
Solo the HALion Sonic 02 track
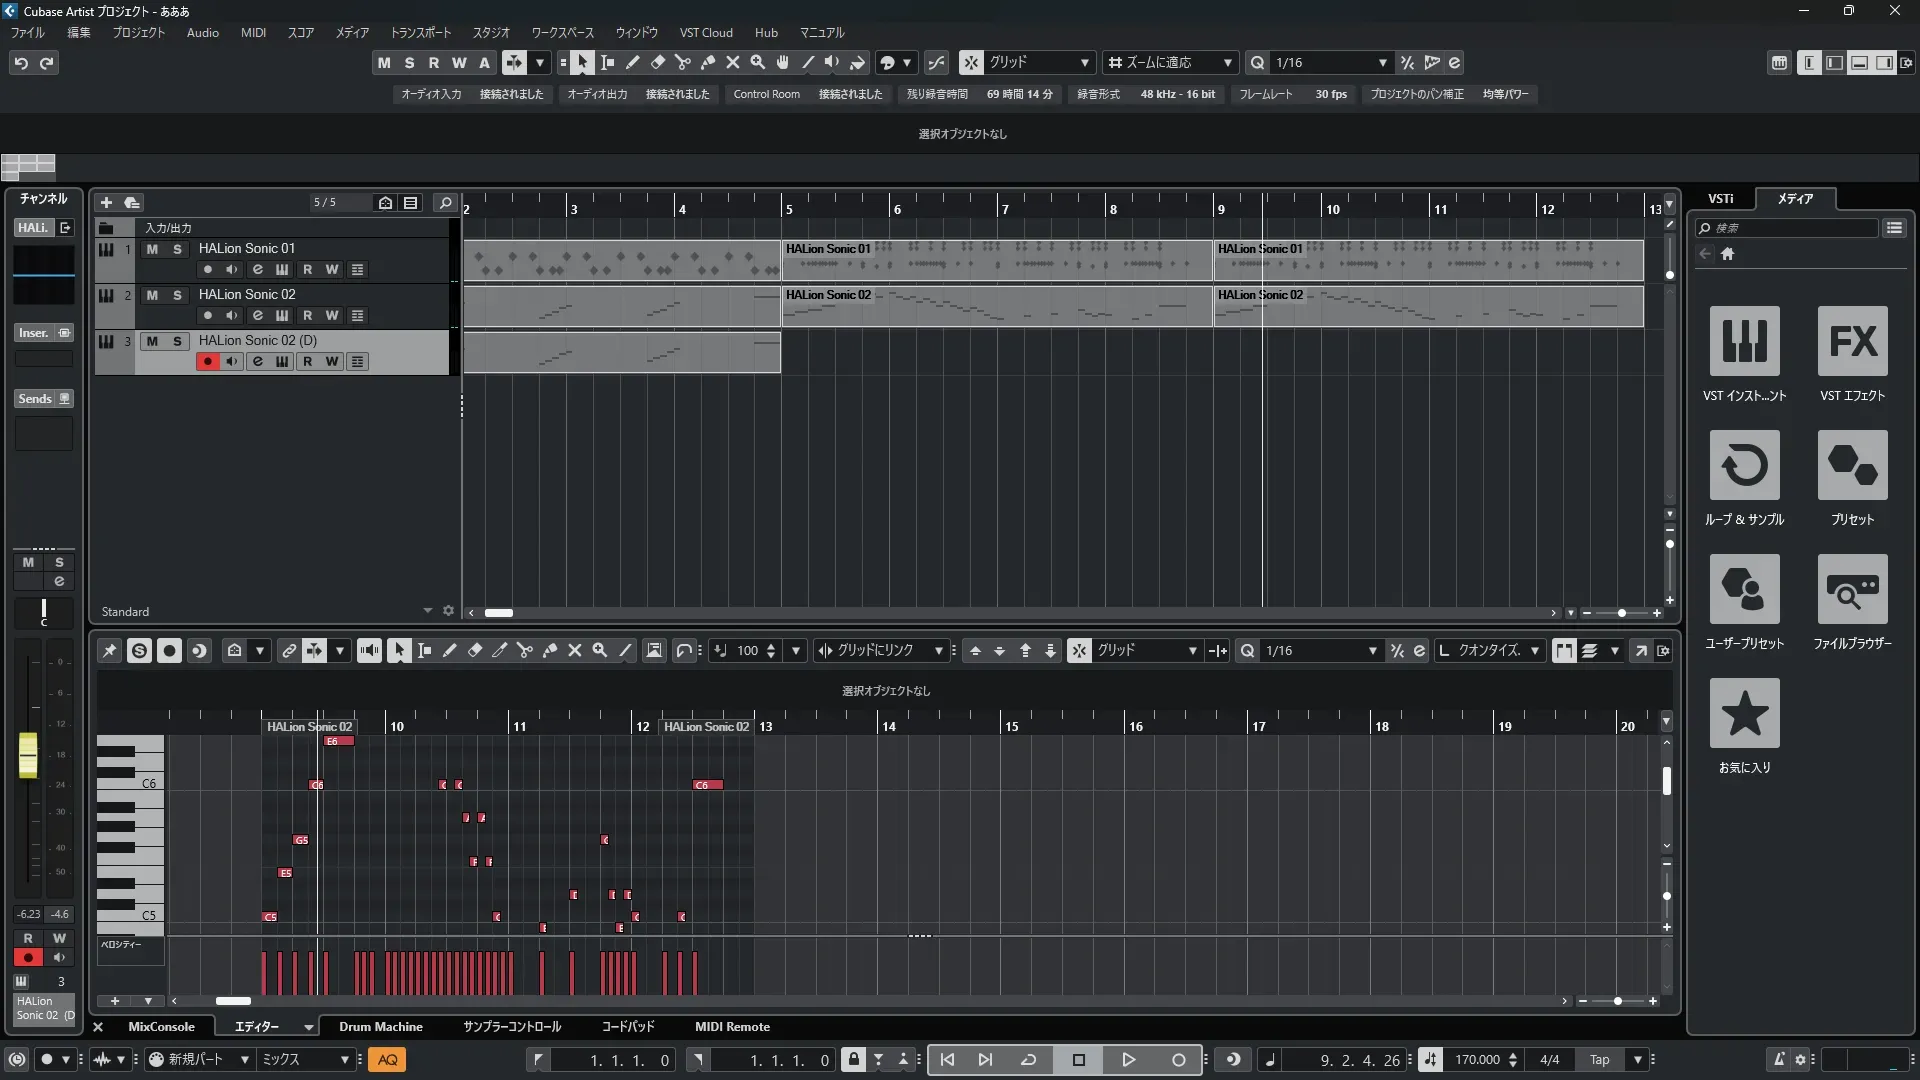177,295
